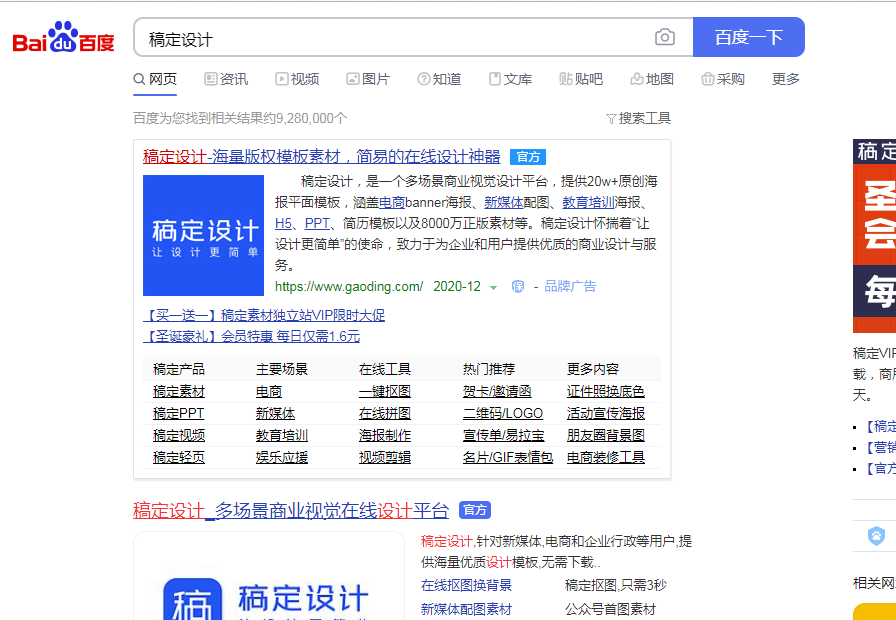Click second result 稿定设计 logo image

tap(269, 576)
